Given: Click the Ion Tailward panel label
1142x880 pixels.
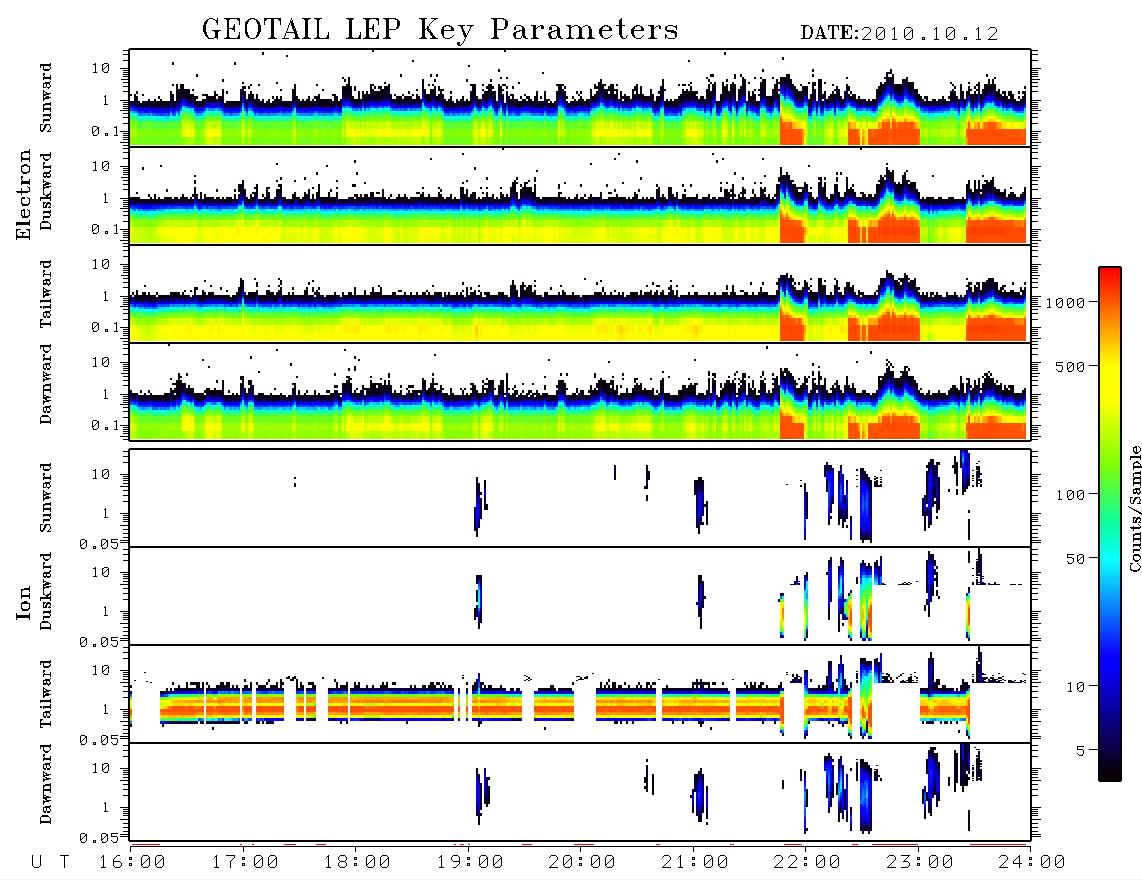Looking at the screenshot, I should point(46,694).
